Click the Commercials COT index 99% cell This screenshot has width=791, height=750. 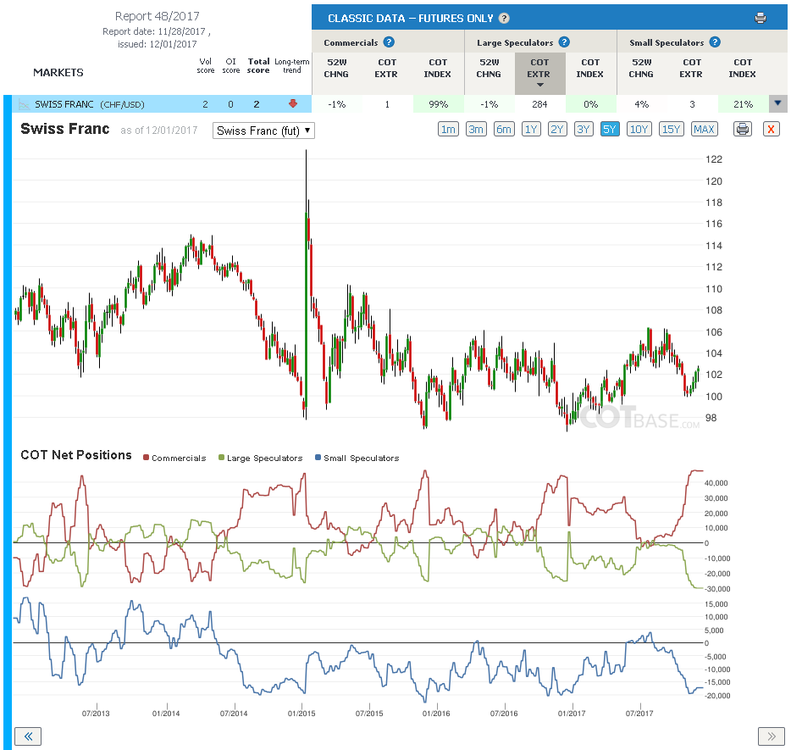(438, 104)
